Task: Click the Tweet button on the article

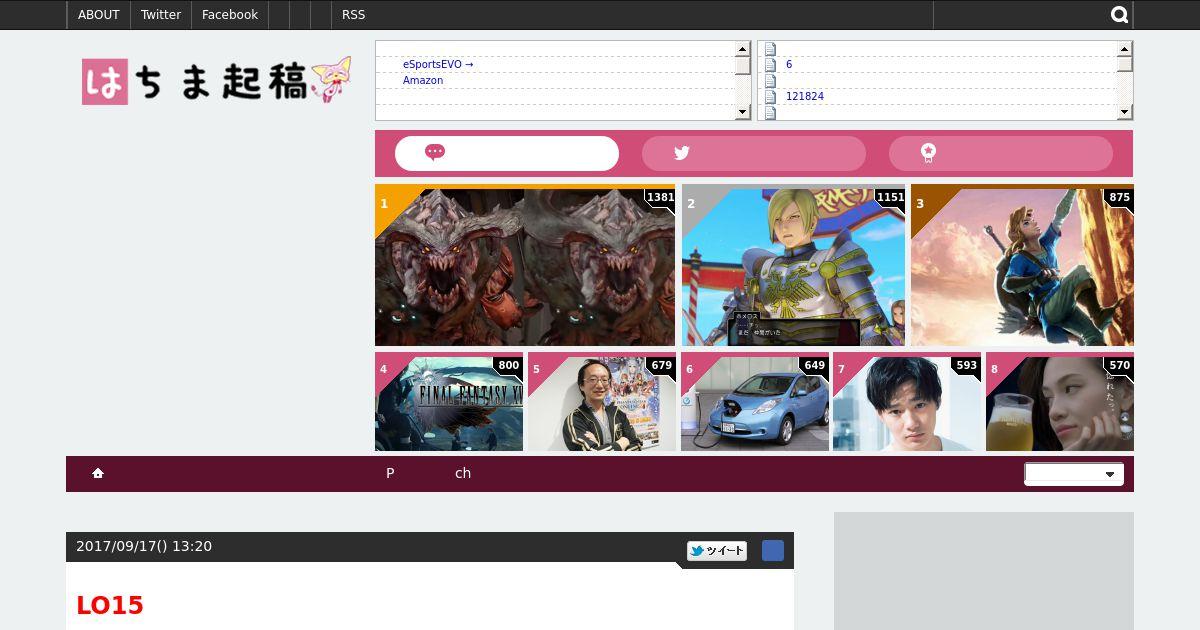Action: pyautogui.click(x=717, y=551)
